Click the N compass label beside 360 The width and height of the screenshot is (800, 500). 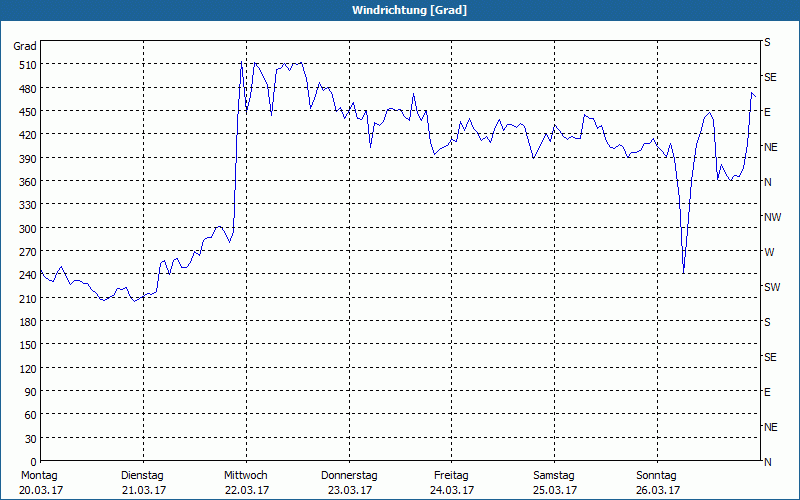pos(767,182)
